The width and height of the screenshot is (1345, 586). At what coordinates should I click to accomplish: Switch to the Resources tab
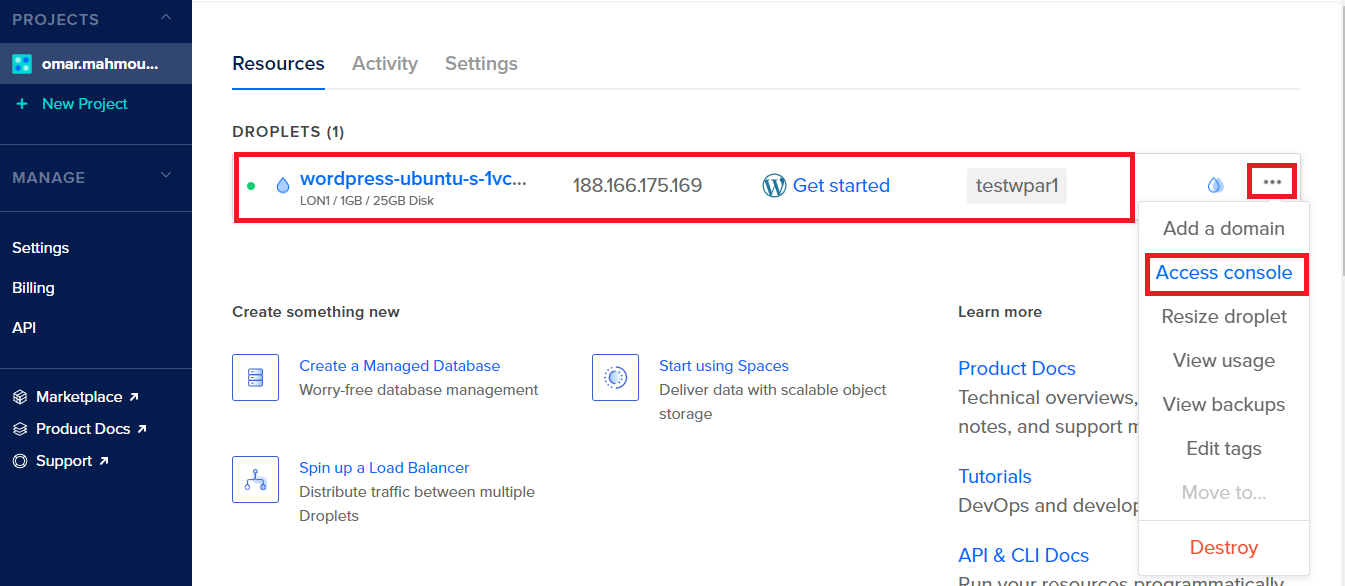[x=278, y=64]
